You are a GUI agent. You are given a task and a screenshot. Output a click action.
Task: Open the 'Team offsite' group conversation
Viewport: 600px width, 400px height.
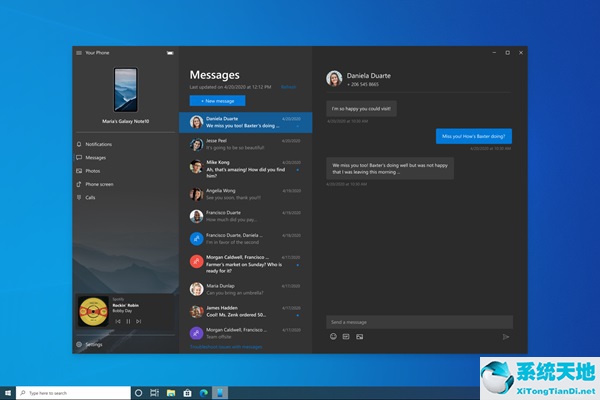246,333
